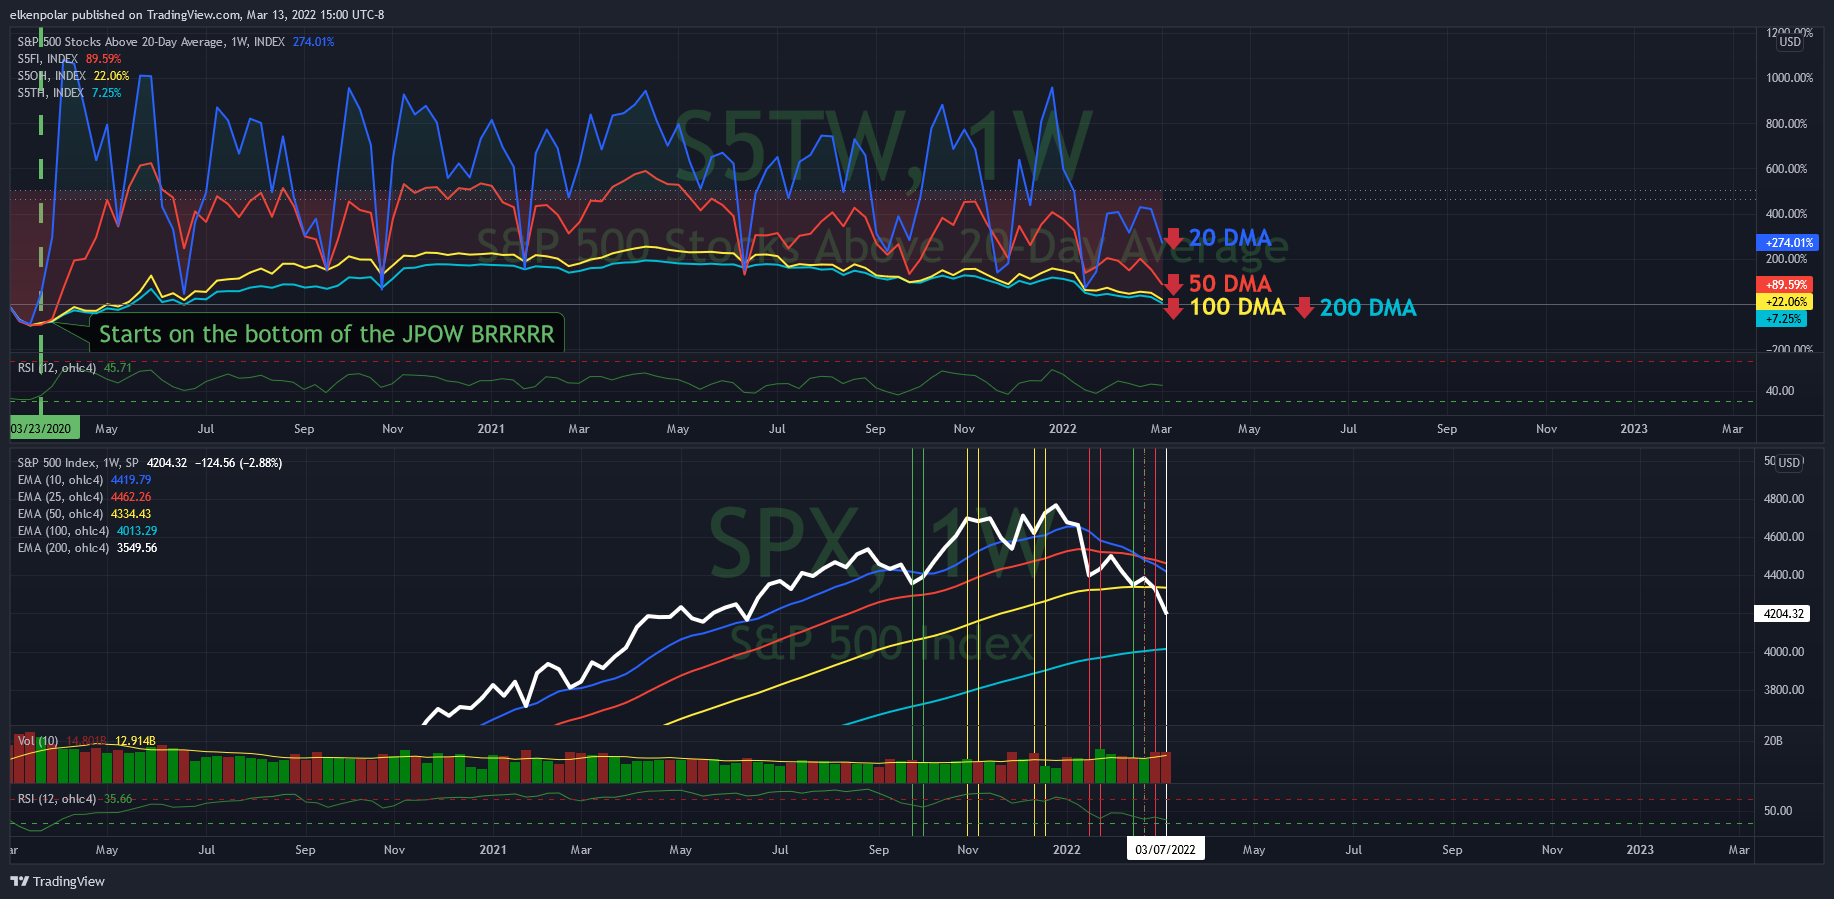Click the 4800.00 axis label on SPX chart
Viewport: 1834px width, 899px height.
point(1785,499)
